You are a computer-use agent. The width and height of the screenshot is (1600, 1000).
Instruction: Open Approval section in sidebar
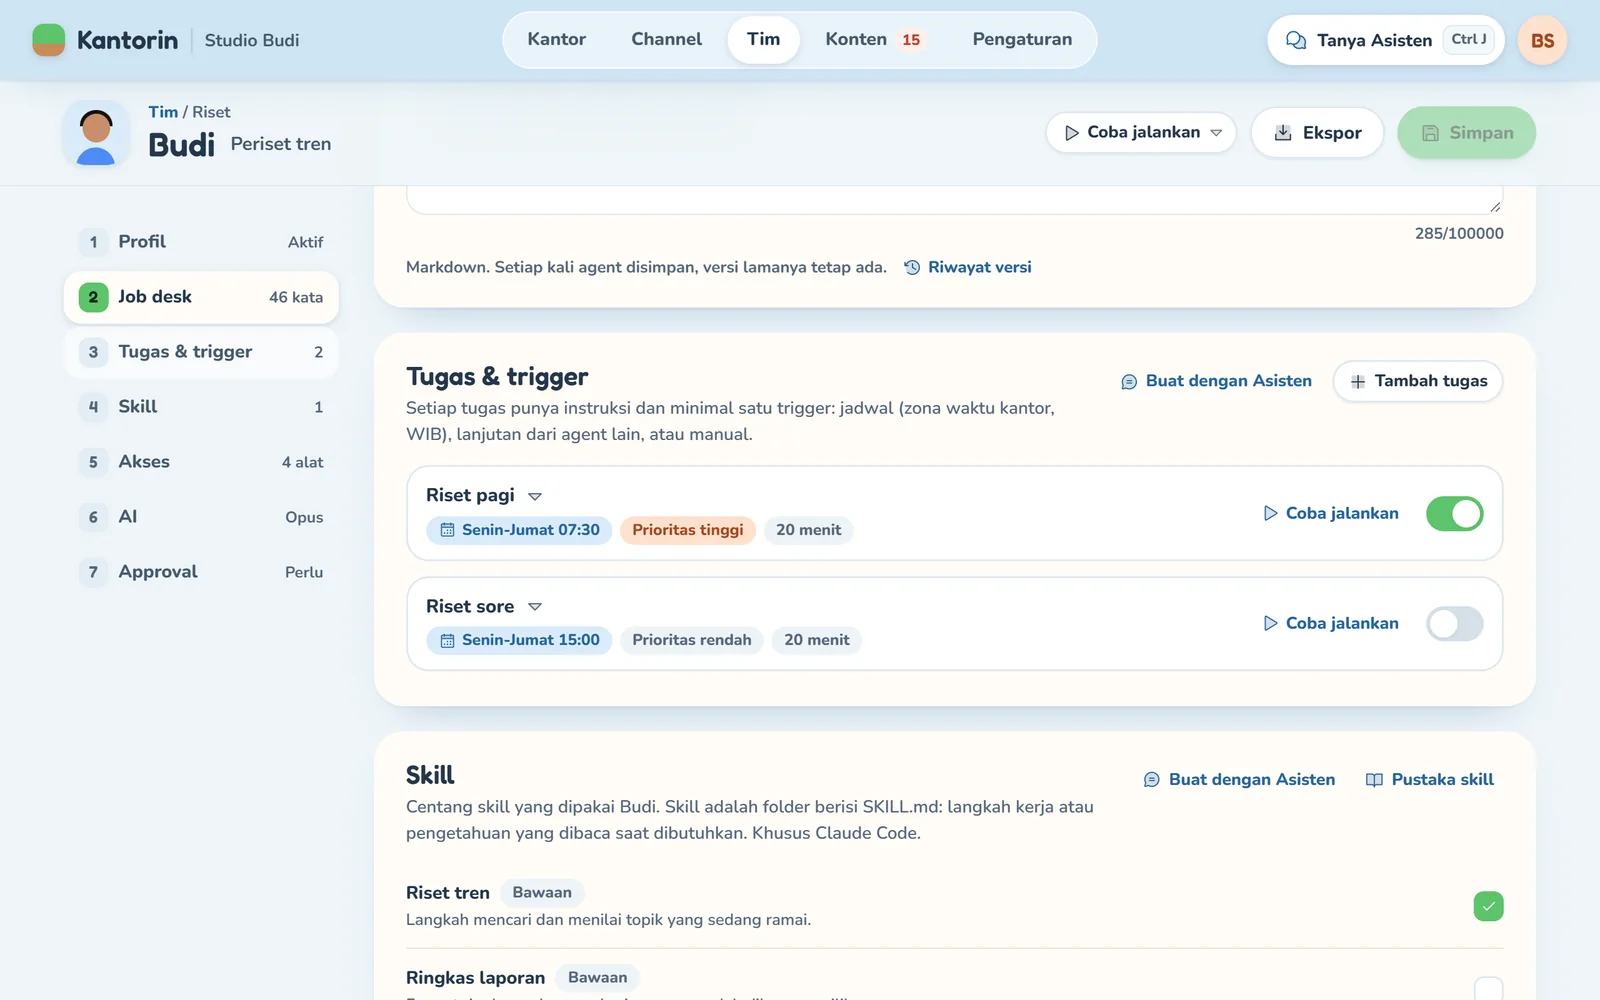click(201, 572)
